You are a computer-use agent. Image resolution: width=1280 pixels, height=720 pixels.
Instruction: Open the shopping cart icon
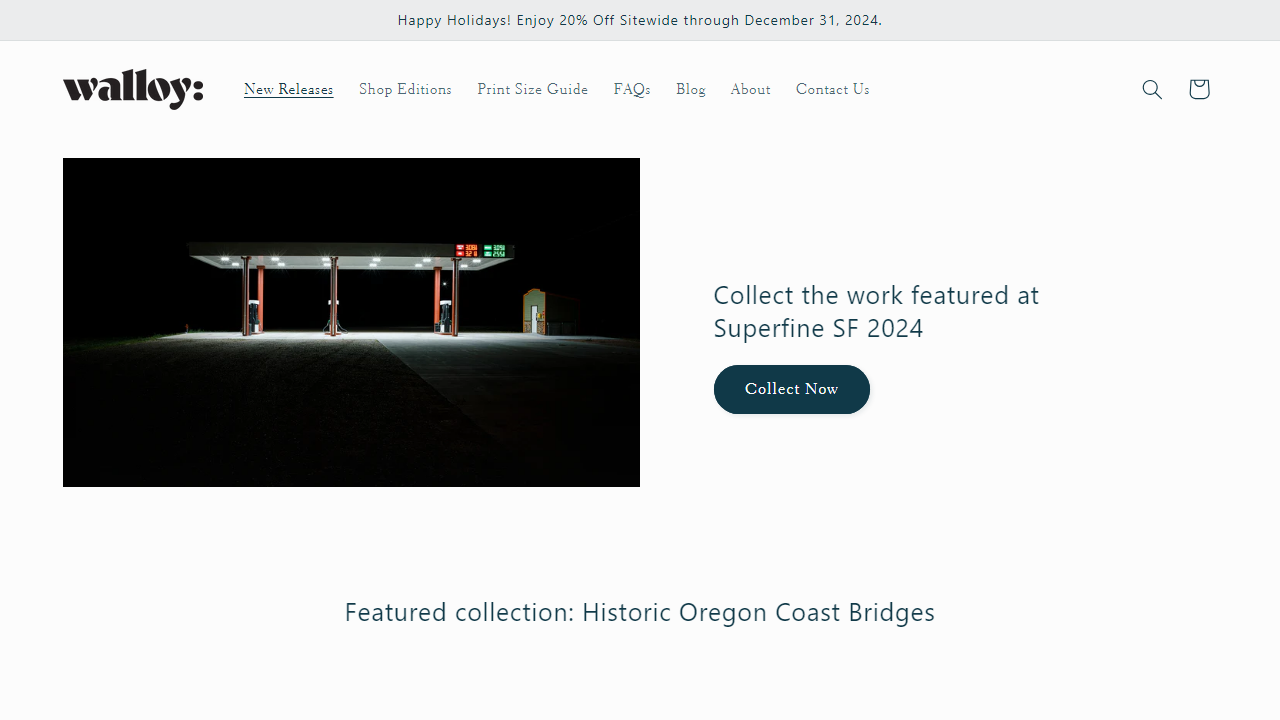pyautogui.click(x=1199, y=89)
